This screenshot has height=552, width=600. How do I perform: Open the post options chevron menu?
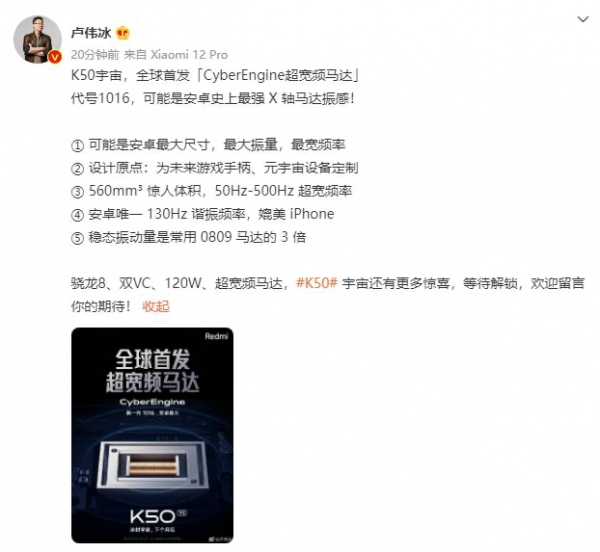(583, 19)
